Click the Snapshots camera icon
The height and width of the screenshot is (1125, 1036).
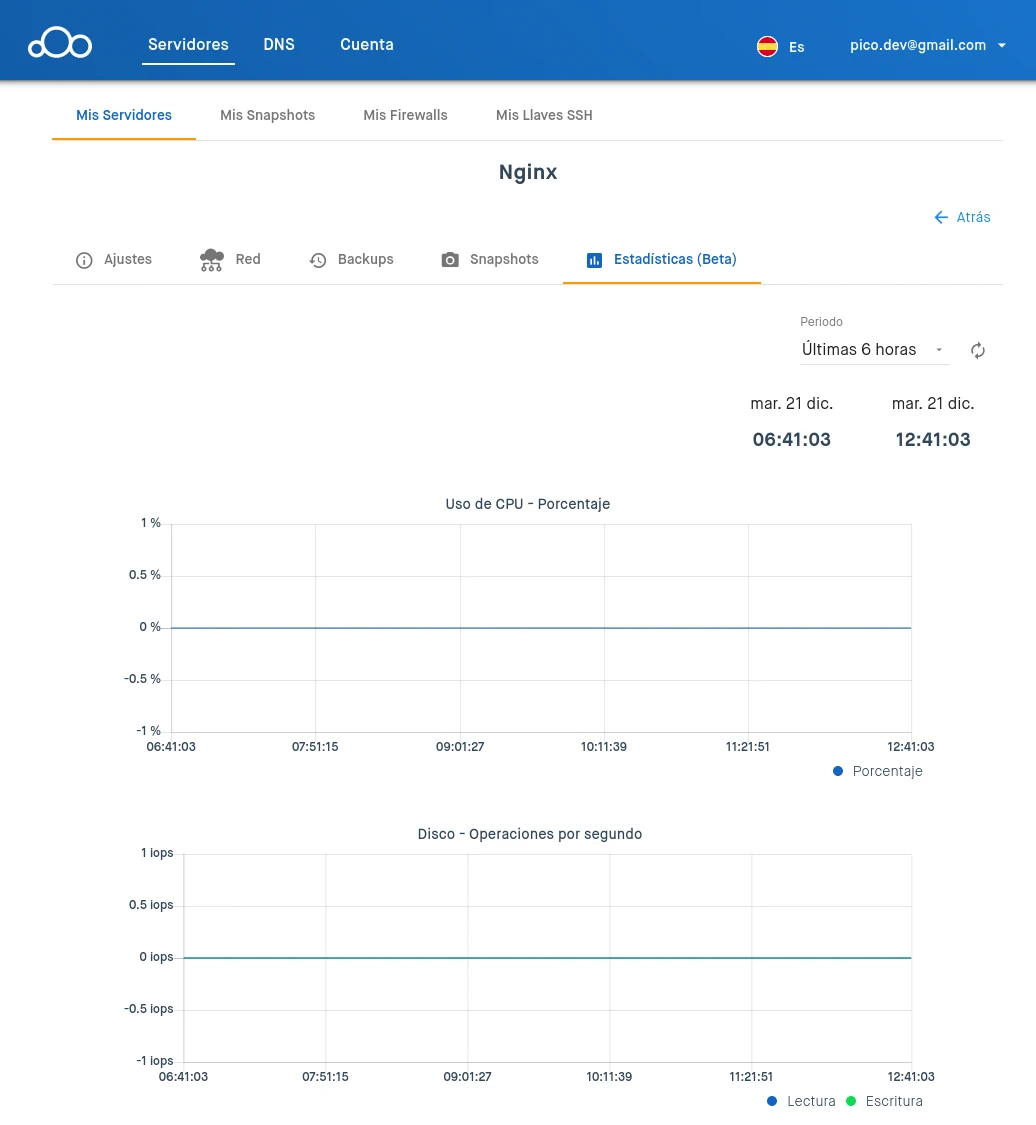click(x=450, y=260)
